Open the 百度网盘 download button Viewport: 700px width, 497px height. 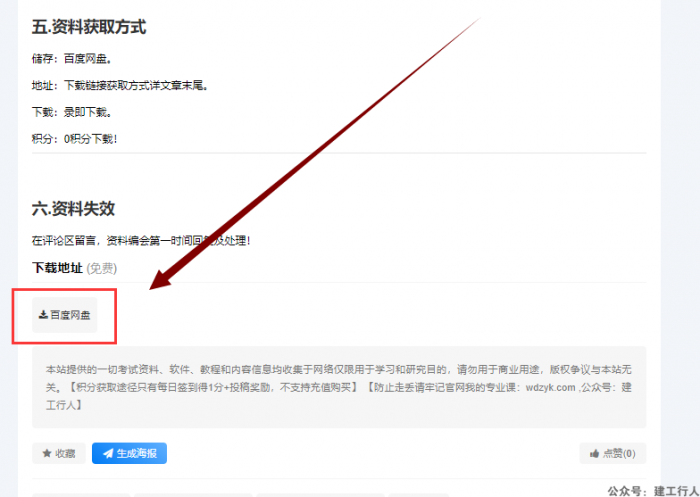tap(64, 315)
